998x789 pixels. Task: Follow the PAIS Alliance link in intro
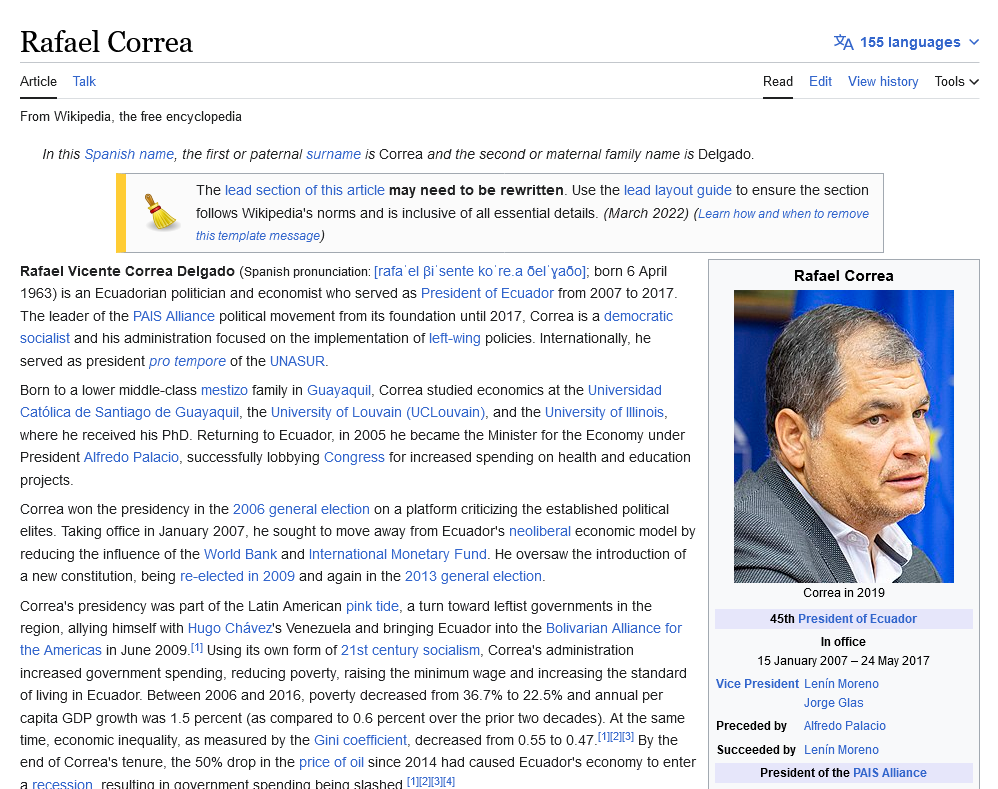point(174,316)
